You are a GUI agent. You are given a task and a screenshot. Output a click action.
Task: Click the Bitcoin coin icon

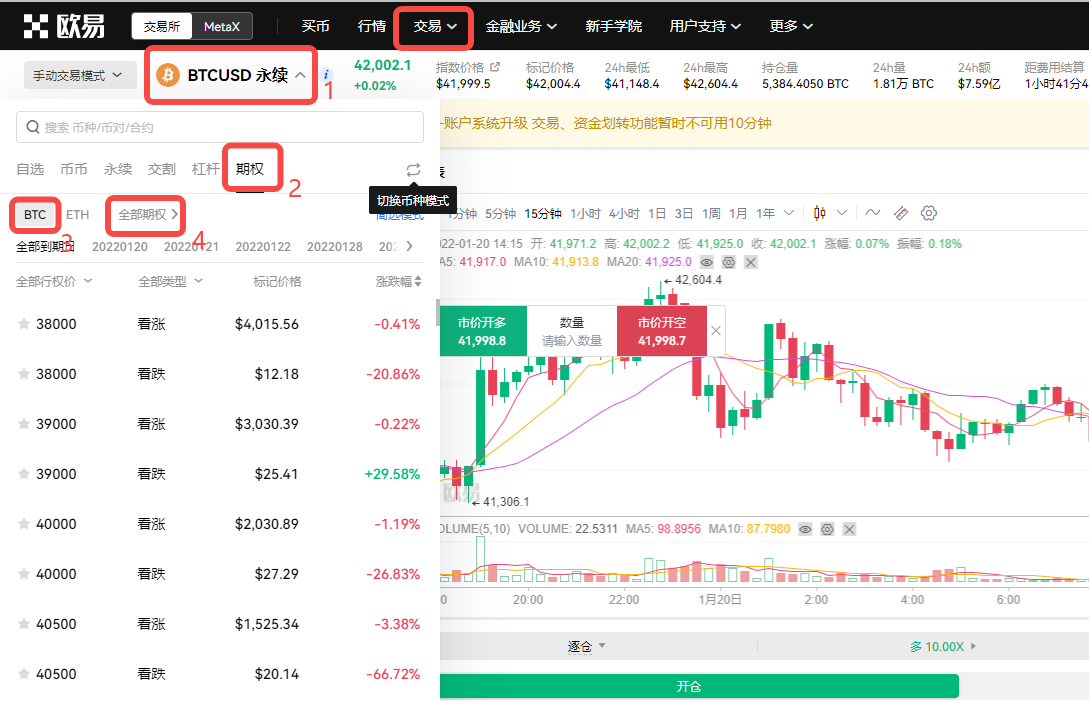click(x=168, y=75)
